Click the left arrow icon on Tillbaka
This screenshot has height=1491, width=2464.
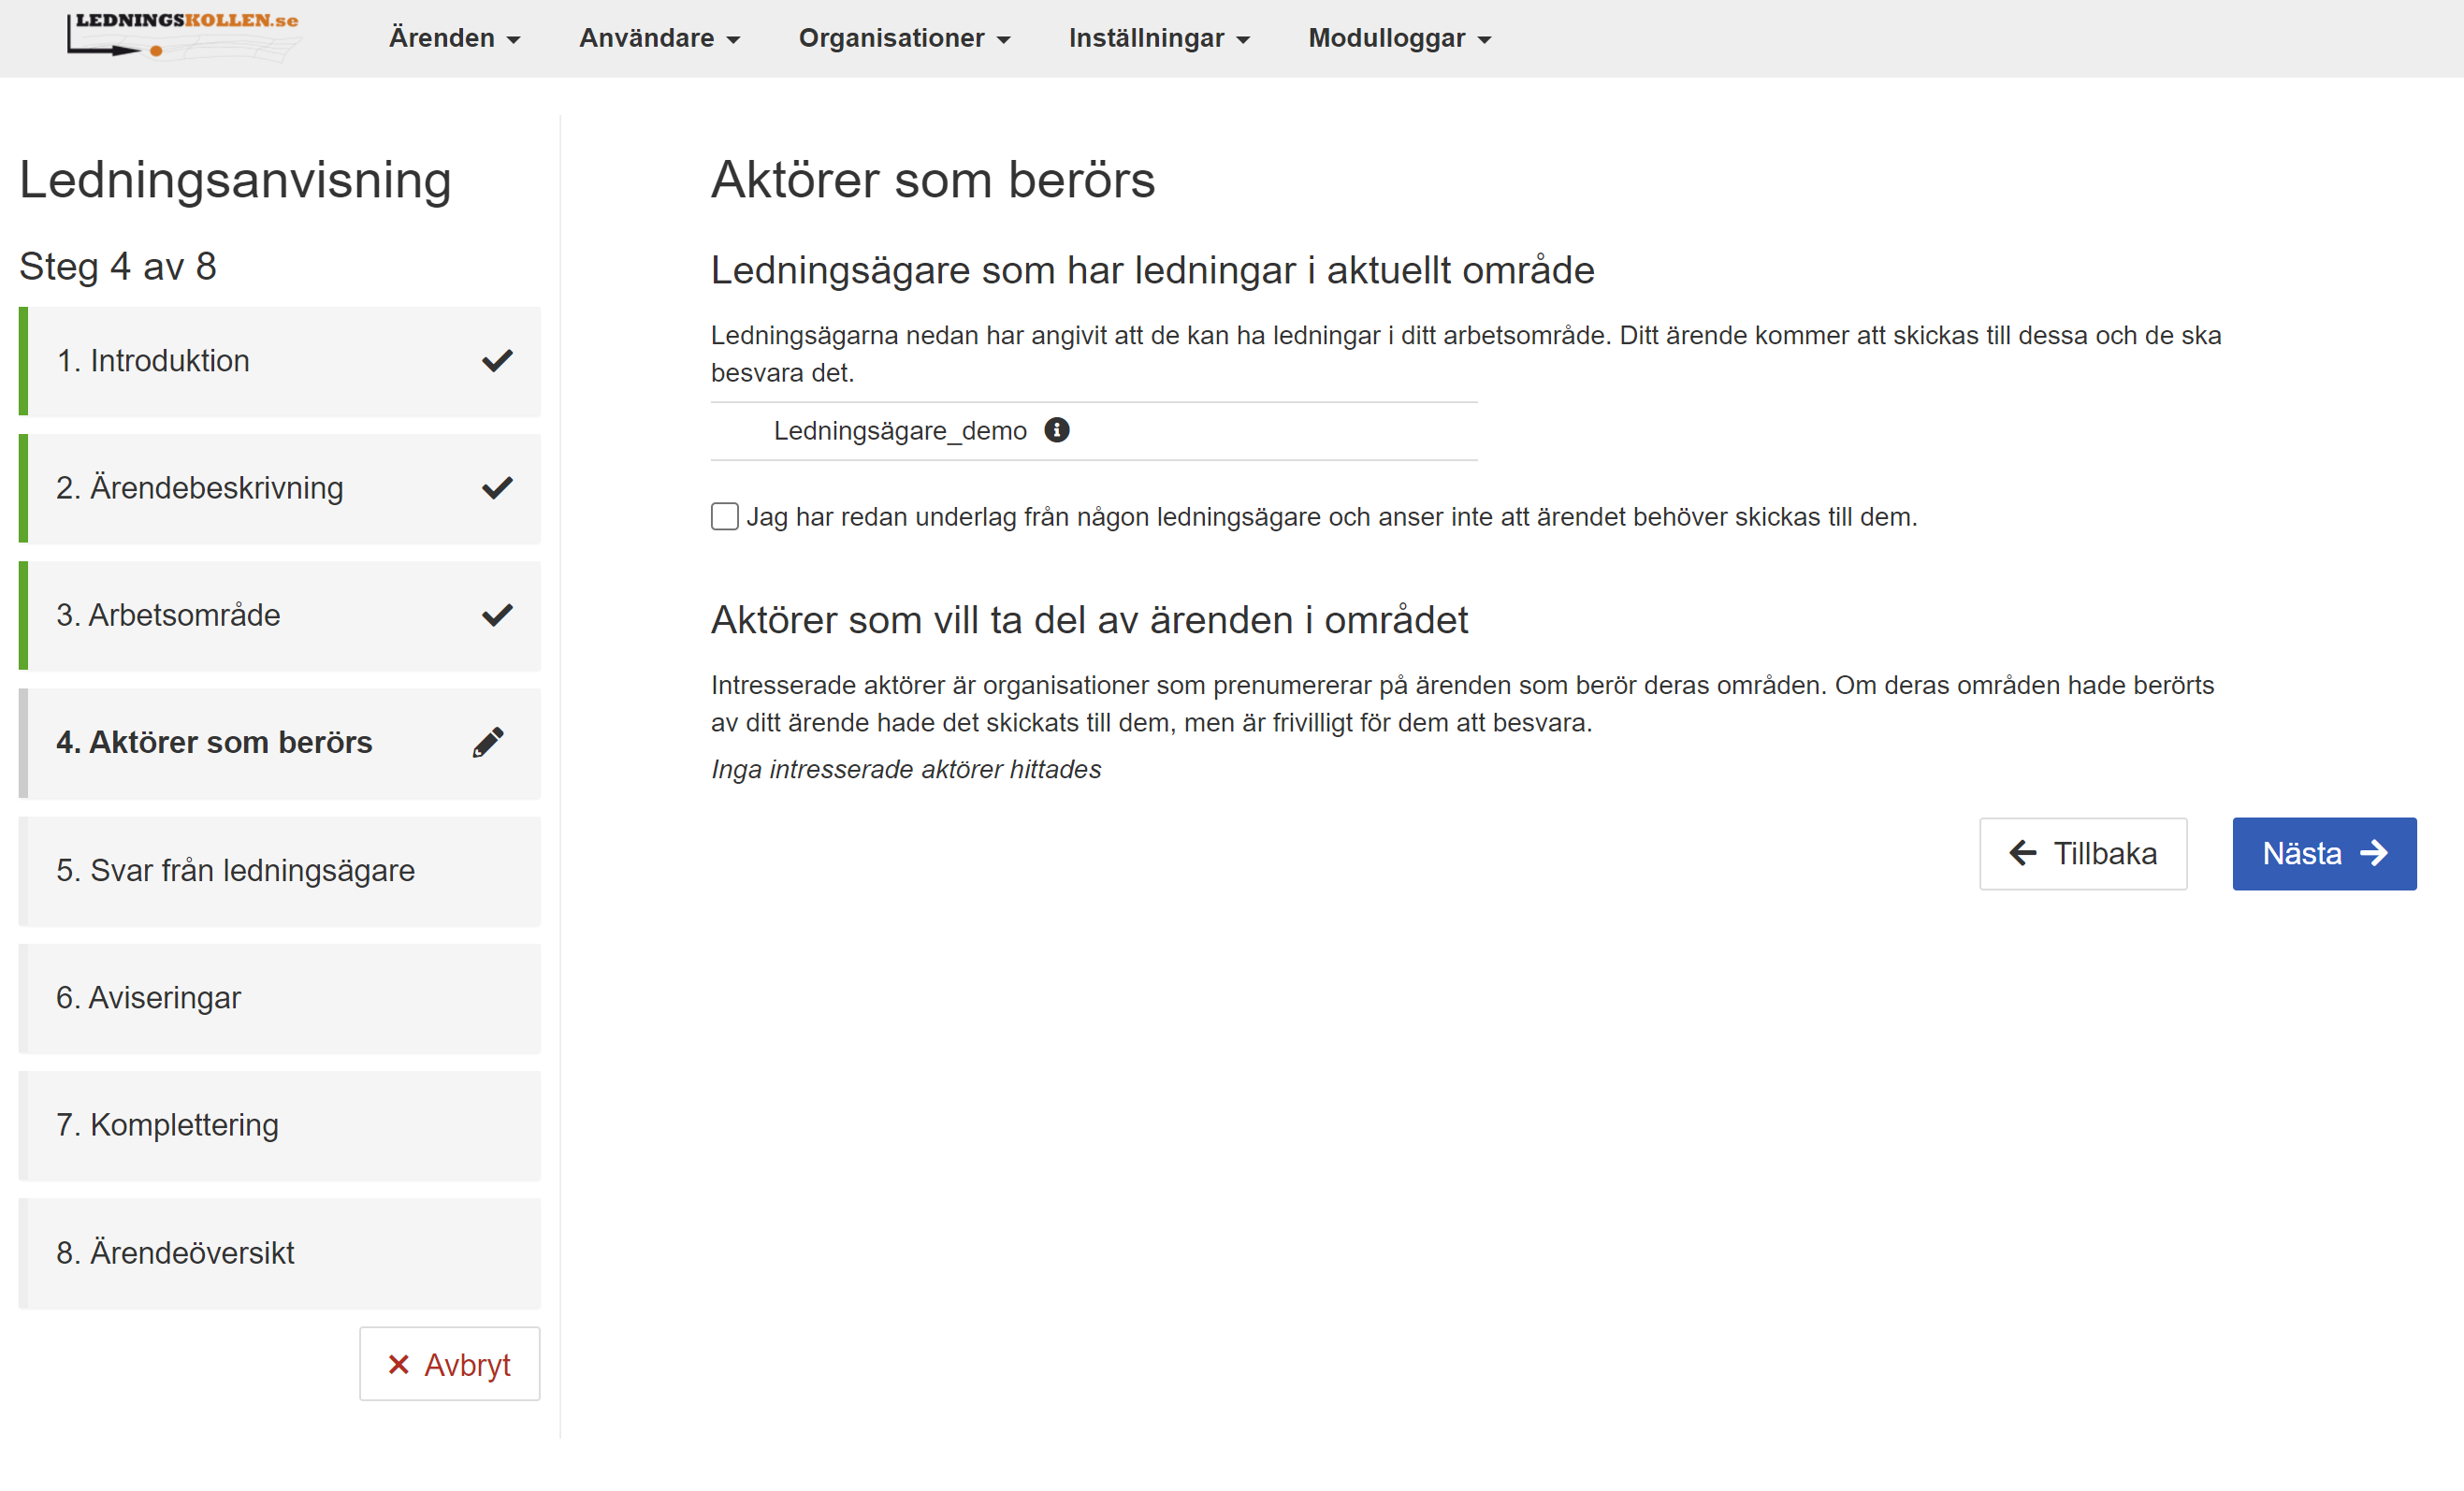coord(2022,853)
